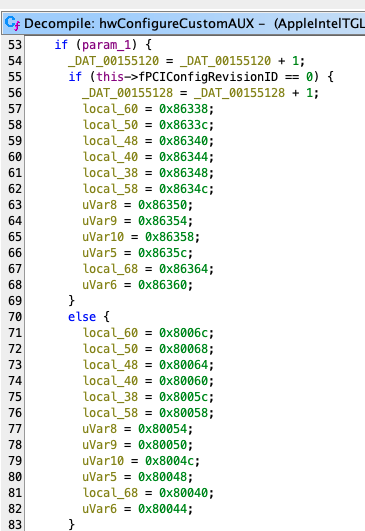365x531 pixels.
Task: Click value 0x86354
Action: (162, 221)
